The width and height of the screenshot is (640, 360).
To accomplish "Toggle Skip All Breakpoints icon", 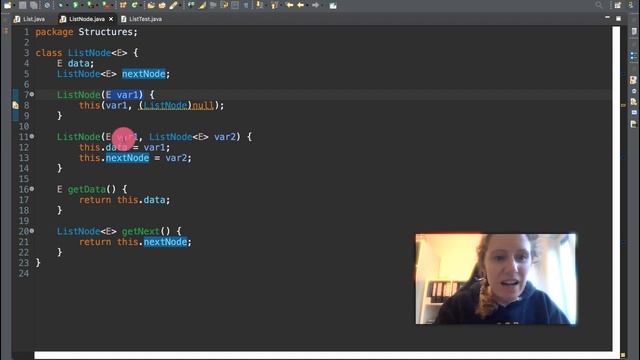I will 47,5.
